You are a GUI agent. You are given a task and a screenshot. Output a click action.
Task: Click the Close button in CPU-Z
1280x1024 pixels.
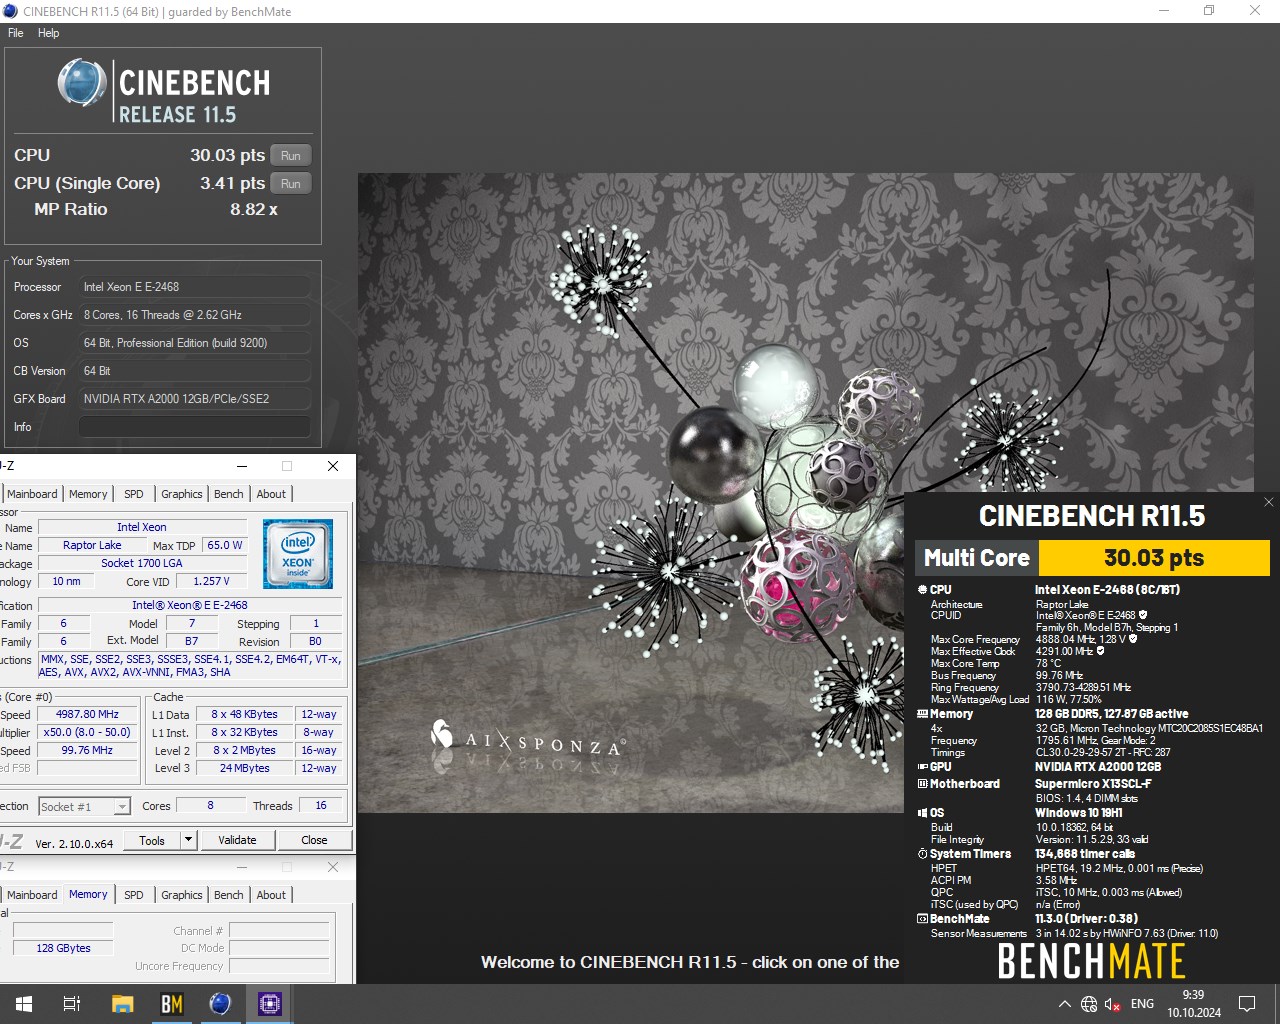coord(314,840)
